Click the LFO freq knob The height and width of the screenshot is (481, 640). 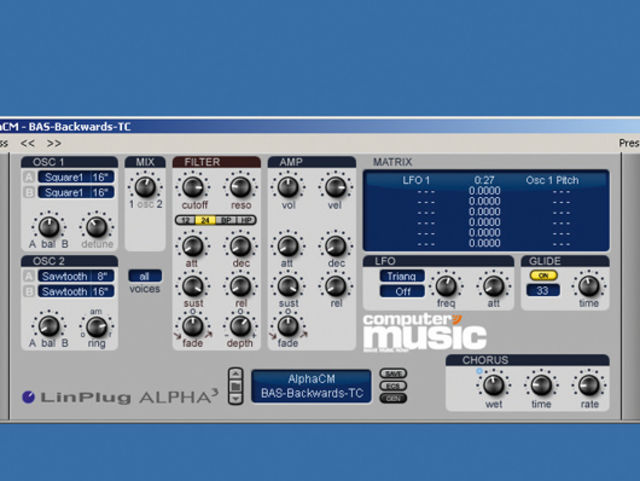(x=446, y=286)
